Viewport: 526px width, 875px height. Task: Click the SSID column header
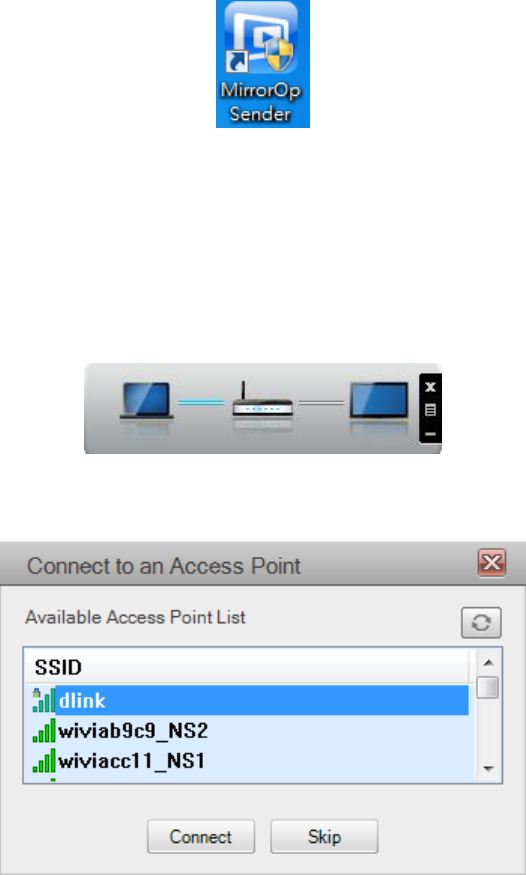[x=247, y=667]
